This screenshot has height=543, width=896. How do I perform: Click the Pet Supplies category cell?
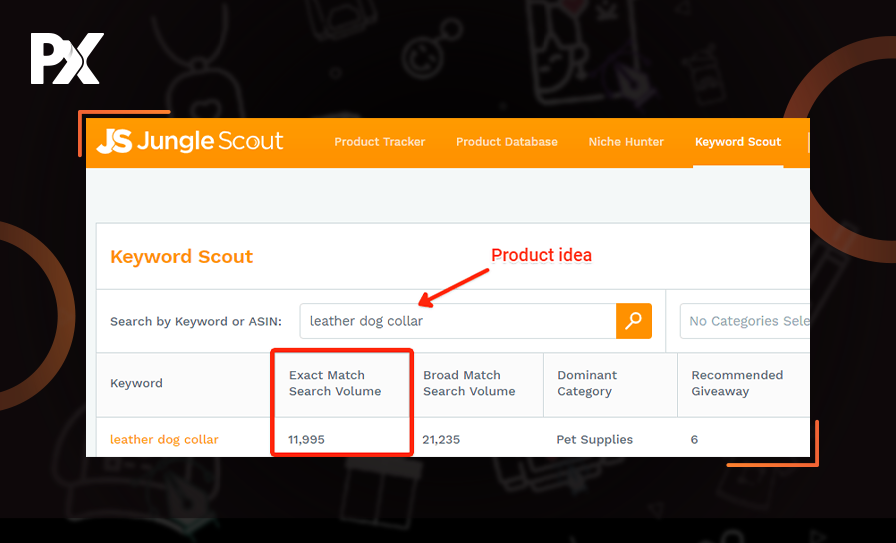[594, 439]
